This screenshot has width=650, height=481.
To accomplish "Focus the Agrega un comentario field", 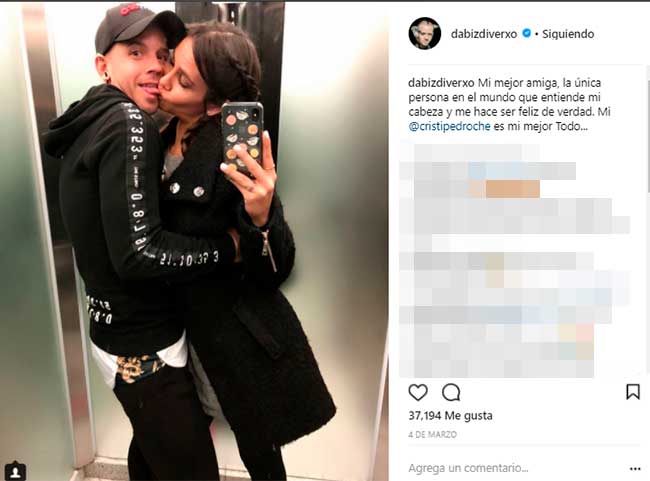I will click(514, 468).
